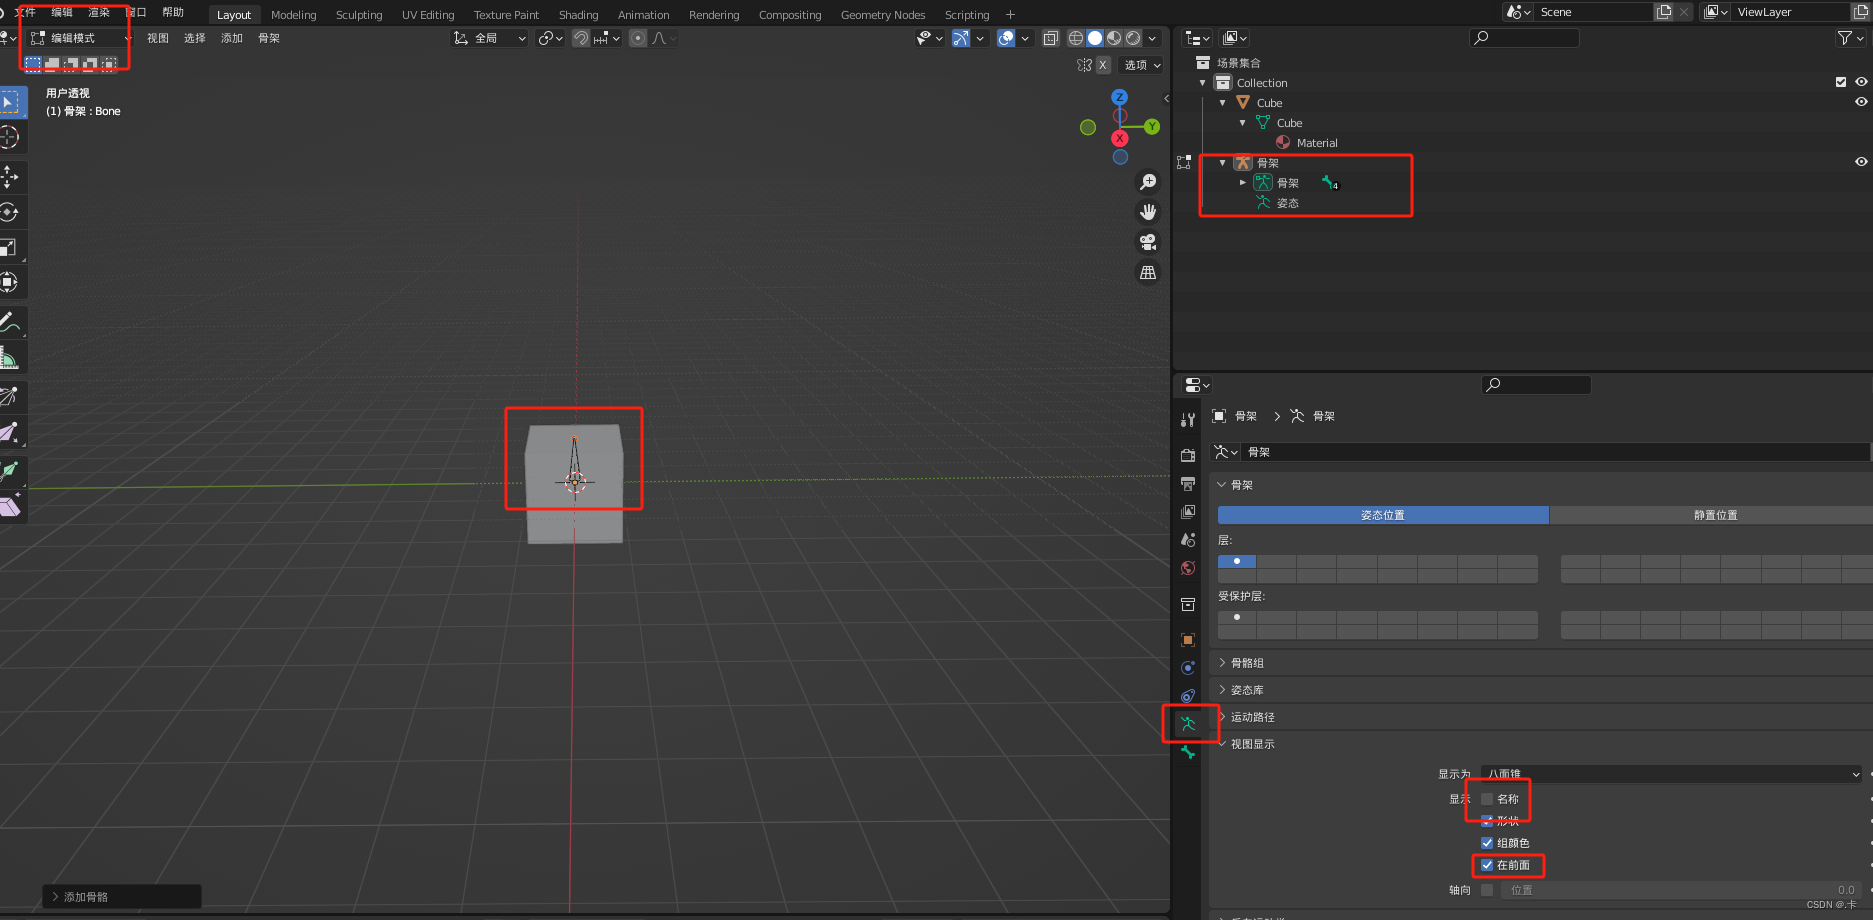This screenshot has height=920, width=1873.
Task: Uncheck the Collection exclude checkbox in outliner
Action: 1841,82
